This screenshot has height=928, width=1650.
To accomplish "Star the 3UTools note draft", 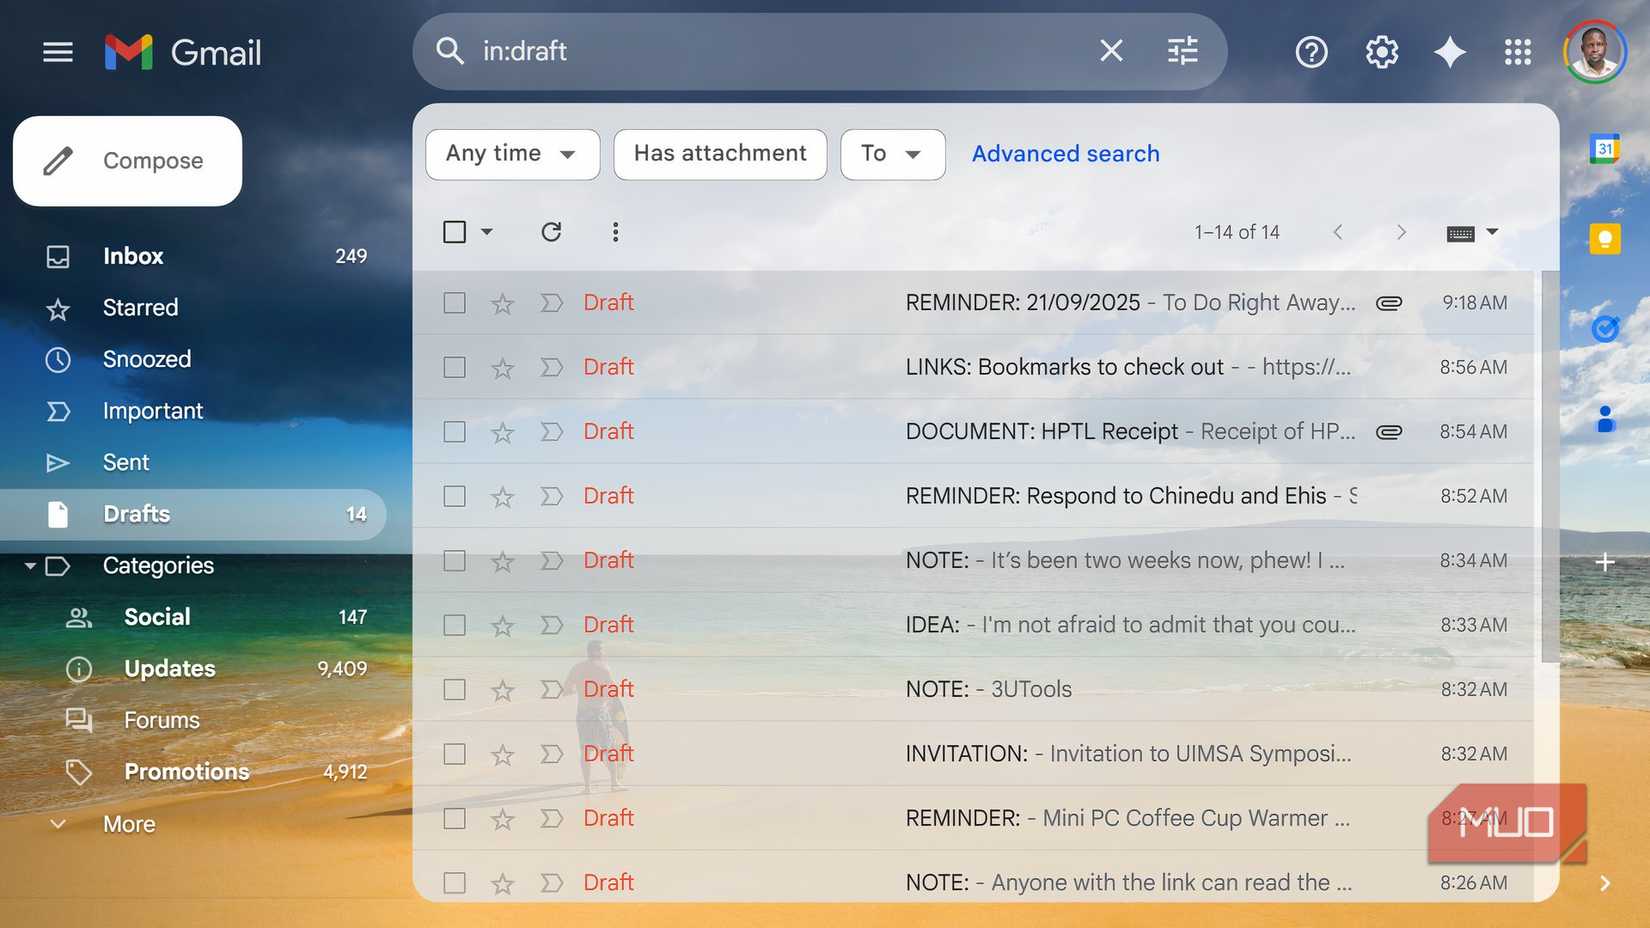I will click(502, 690).
